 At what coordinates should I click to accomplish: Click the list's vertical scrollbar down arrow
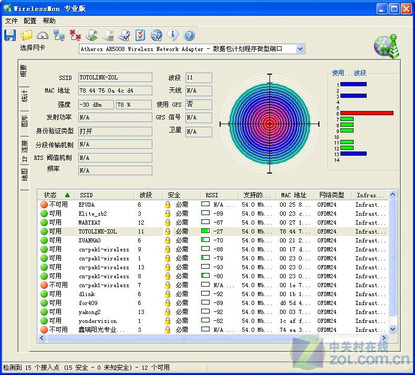(x=393, y=329)
